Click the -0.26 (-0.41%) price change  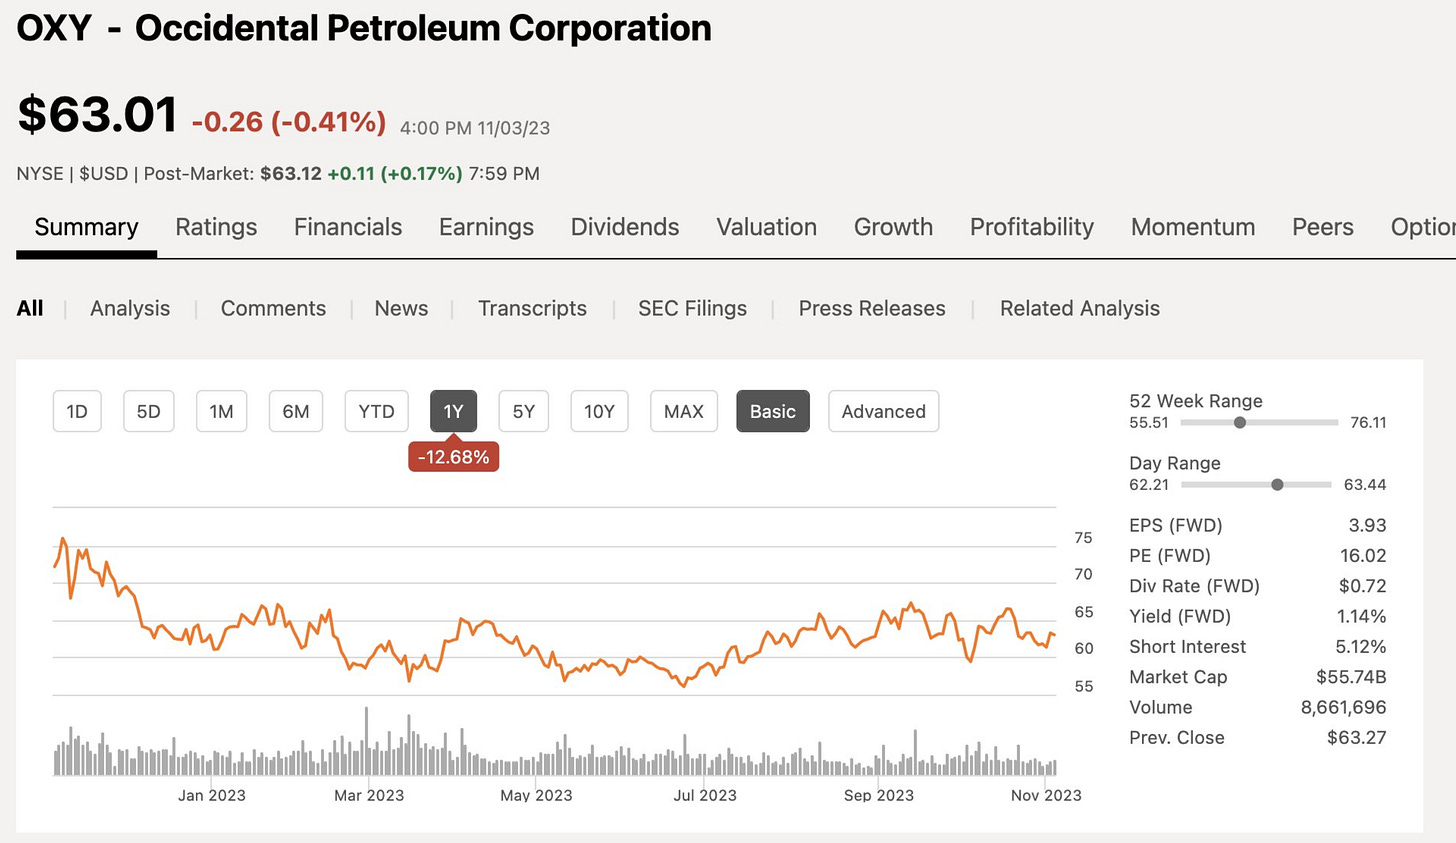[289, 122]
